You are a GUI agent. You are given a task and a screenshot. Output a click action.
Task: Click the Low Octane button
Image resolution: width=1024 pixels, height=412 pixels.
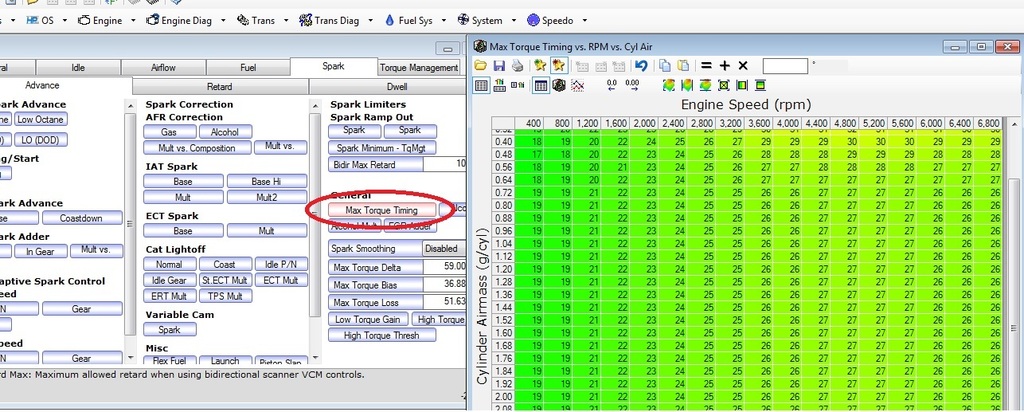click(x=40, y=119)
